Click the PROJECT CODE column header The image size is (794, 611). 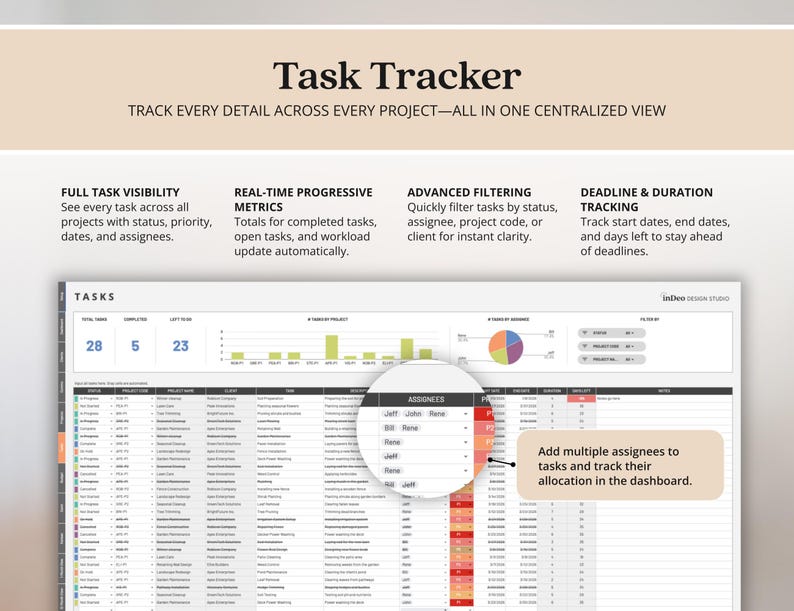[x=135, y=391]
